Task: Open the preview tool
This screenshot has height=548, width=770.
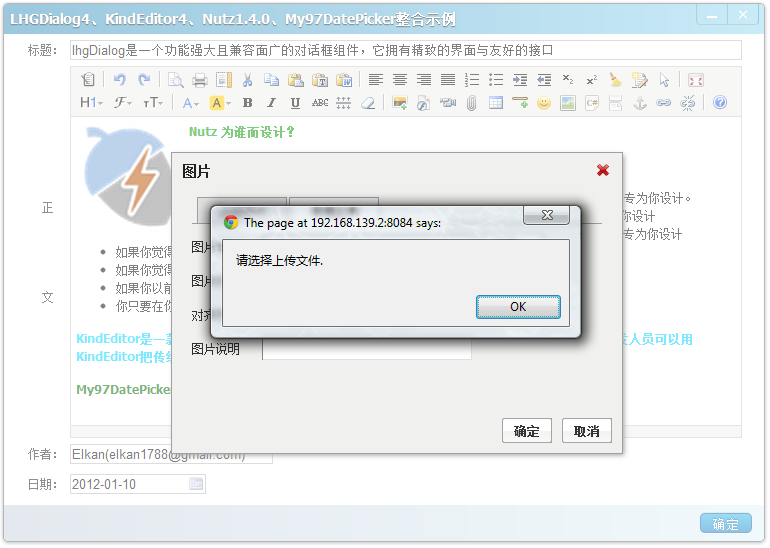Action: coord(175,80)
